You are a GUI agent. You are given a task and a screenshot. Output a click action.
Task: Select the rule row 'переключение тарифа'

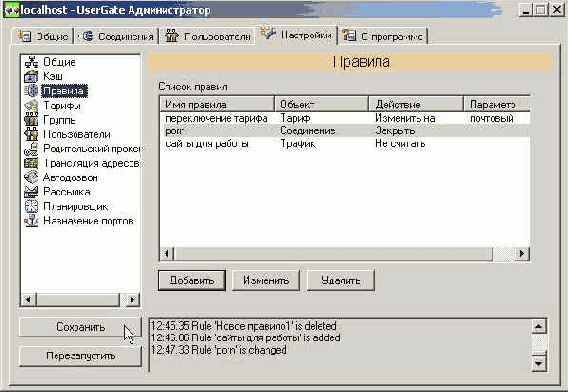(345, 118)
